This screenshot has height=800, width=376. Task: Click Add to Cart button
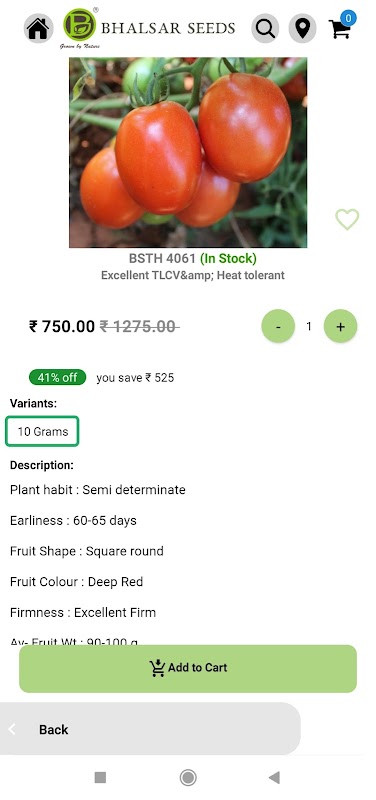(x=188, y=668)
